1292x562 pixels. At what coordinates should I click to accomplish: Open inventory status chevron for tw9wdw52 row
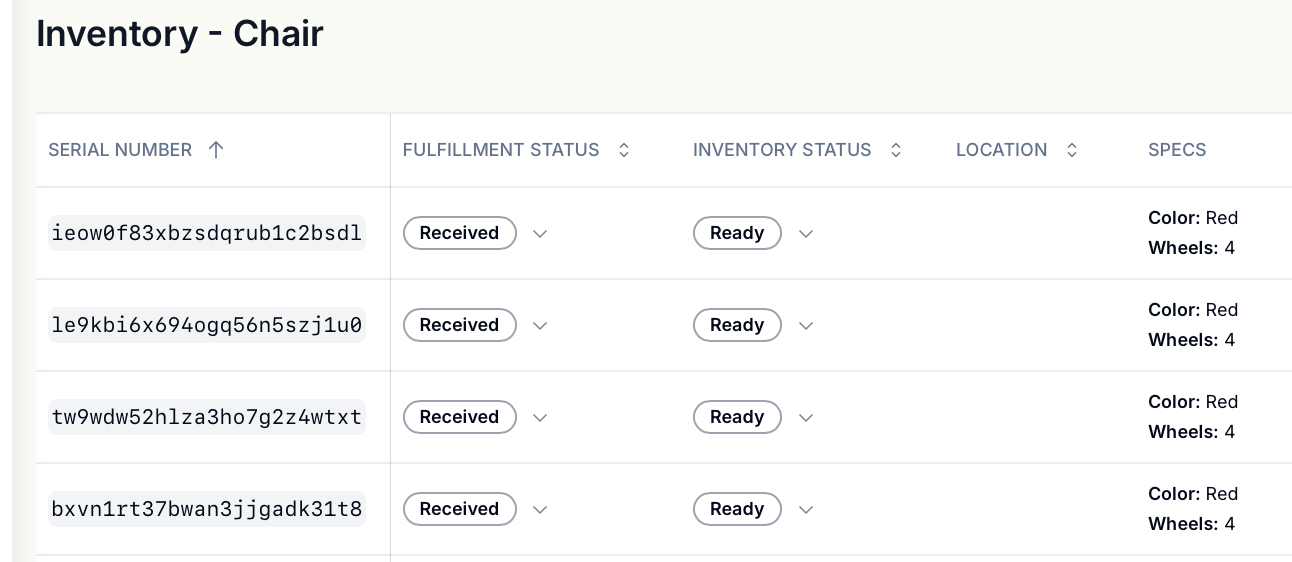(x=806, y=417)
